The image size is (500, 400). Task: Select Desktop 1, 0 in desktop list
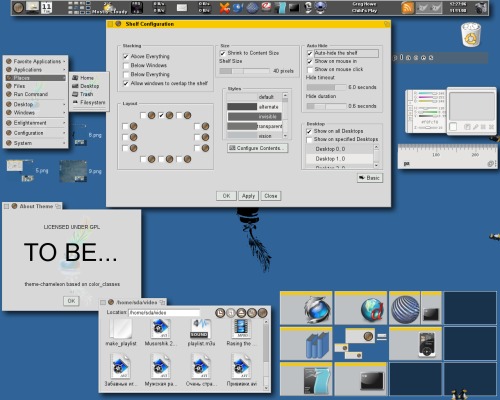tap(339, 159)
